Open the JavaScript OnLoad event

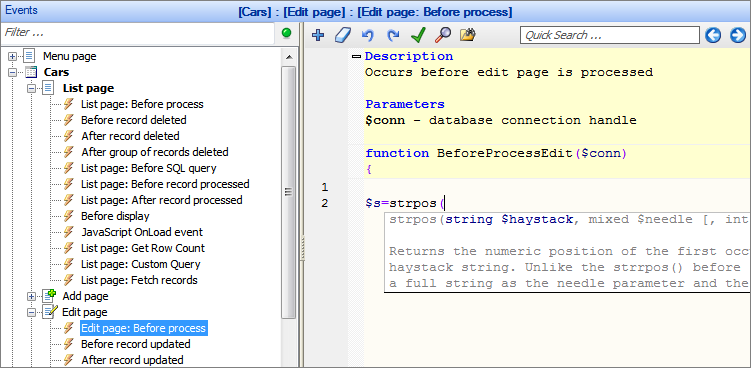point(142,232)
